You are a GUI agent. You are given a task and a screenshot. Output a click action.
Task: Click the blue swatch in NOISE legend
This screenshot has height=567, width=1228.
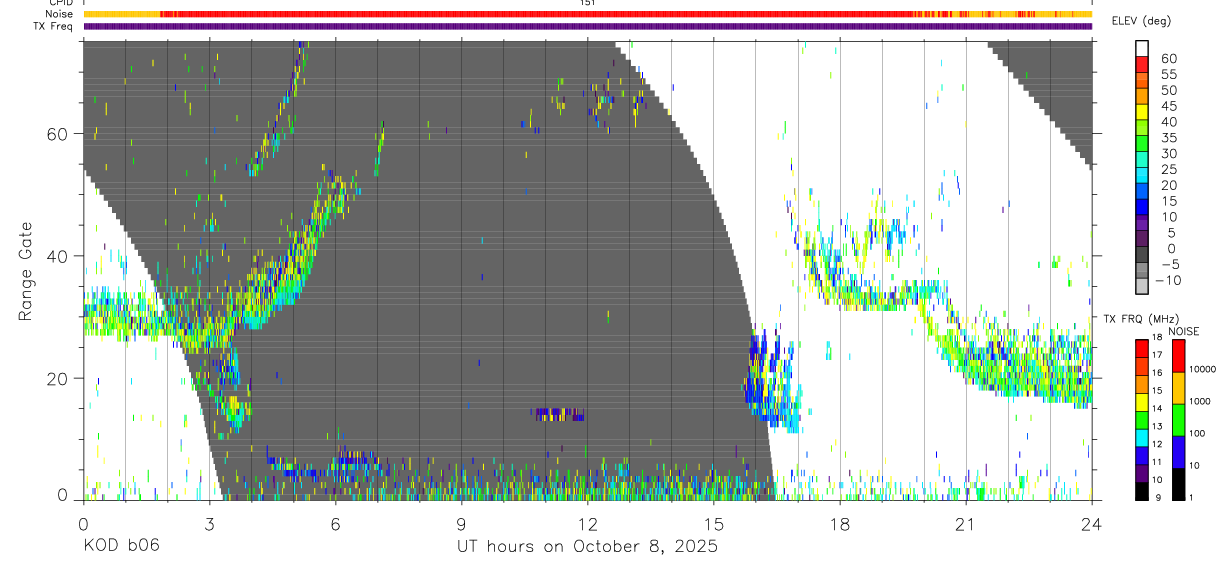[x=1177, y=452]
